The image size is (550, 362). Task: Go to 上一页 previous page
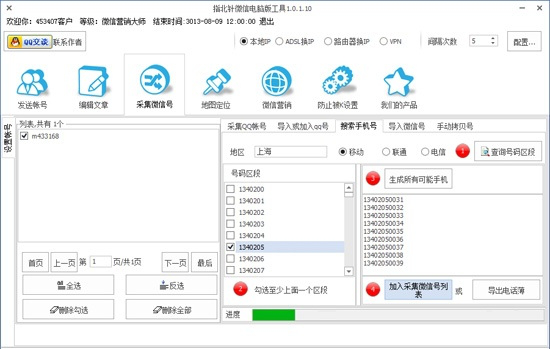(x=64, y=262)
